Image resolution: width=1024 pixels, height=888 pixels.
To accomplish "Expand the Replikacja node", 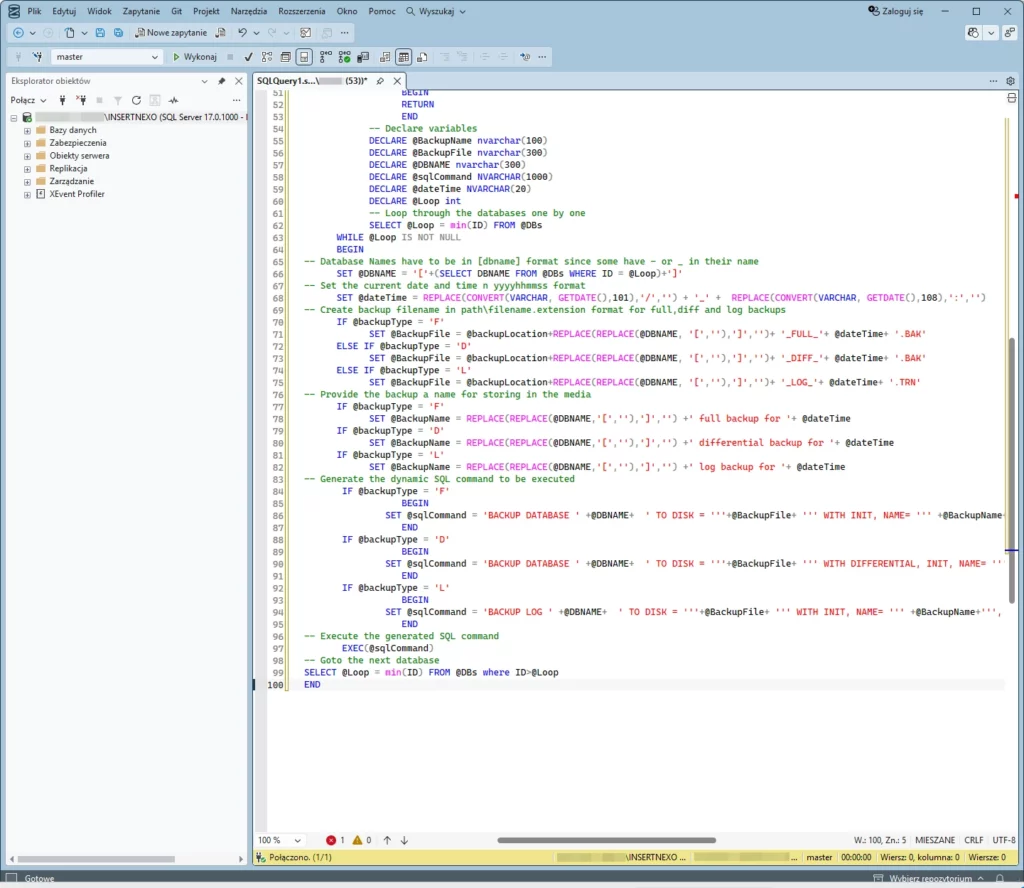I will click(27, 169).
